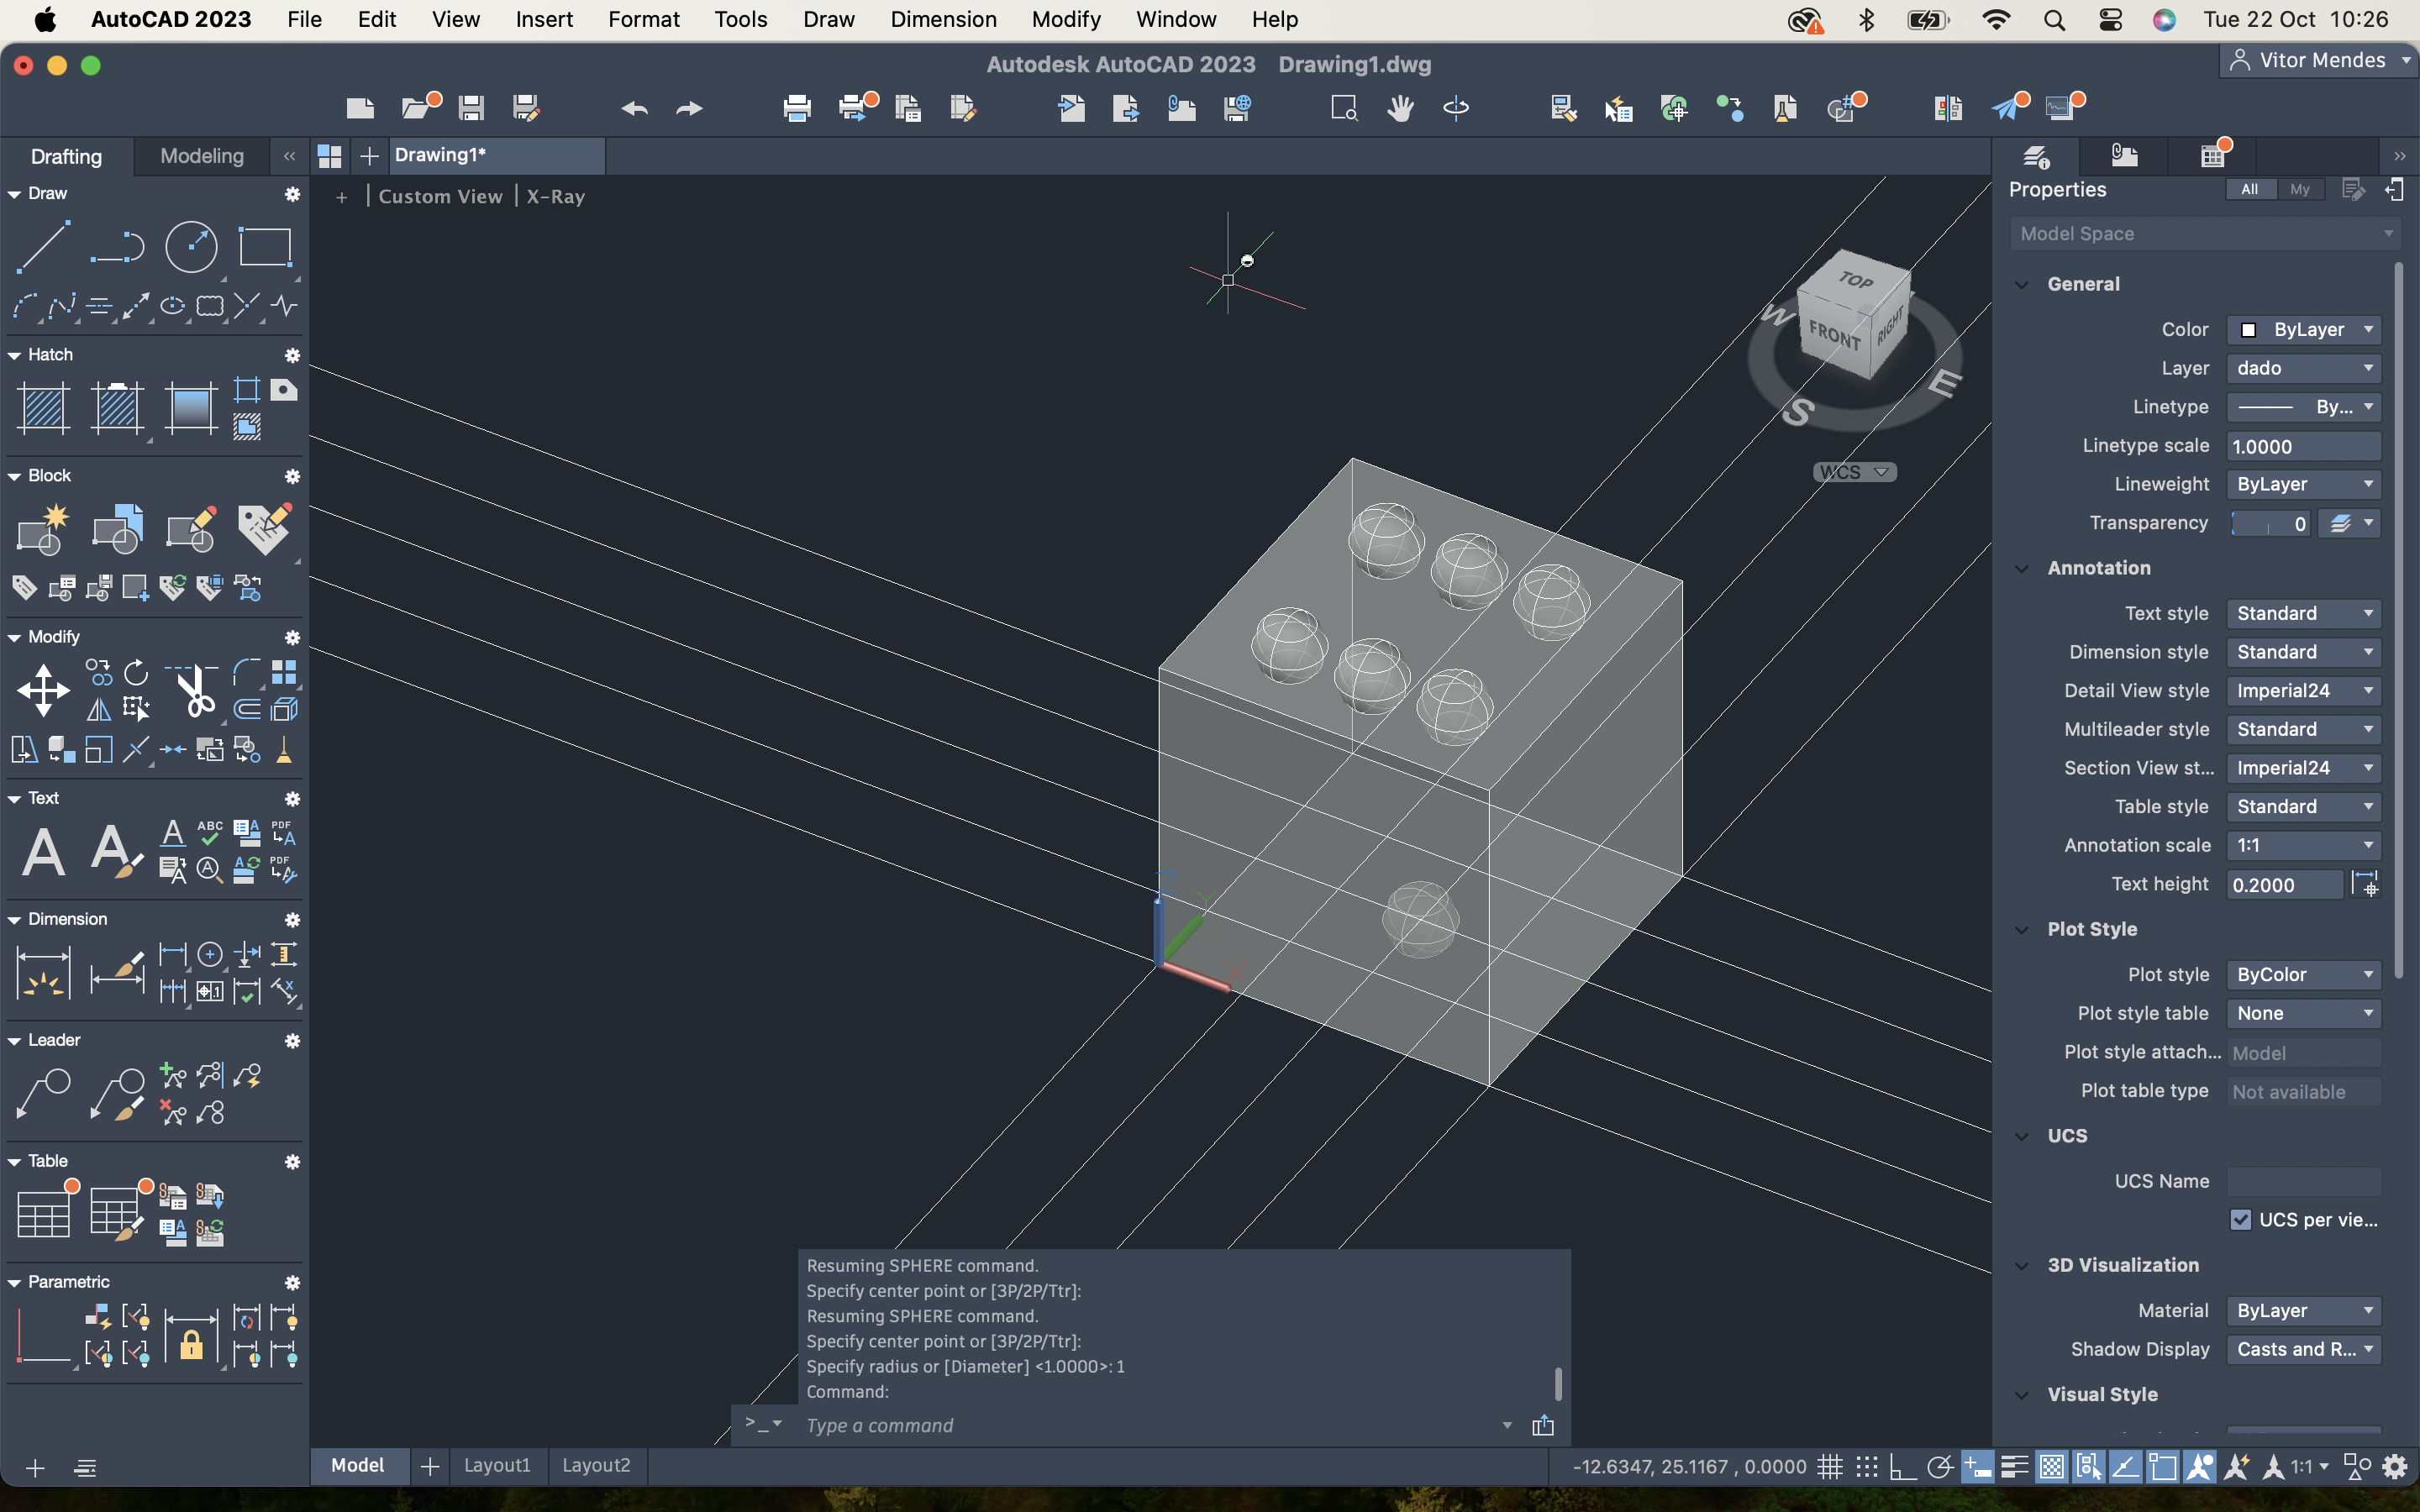Click the Print icon in toolbar
This screenshot has width=2420, height=1512.
point(797,107)
